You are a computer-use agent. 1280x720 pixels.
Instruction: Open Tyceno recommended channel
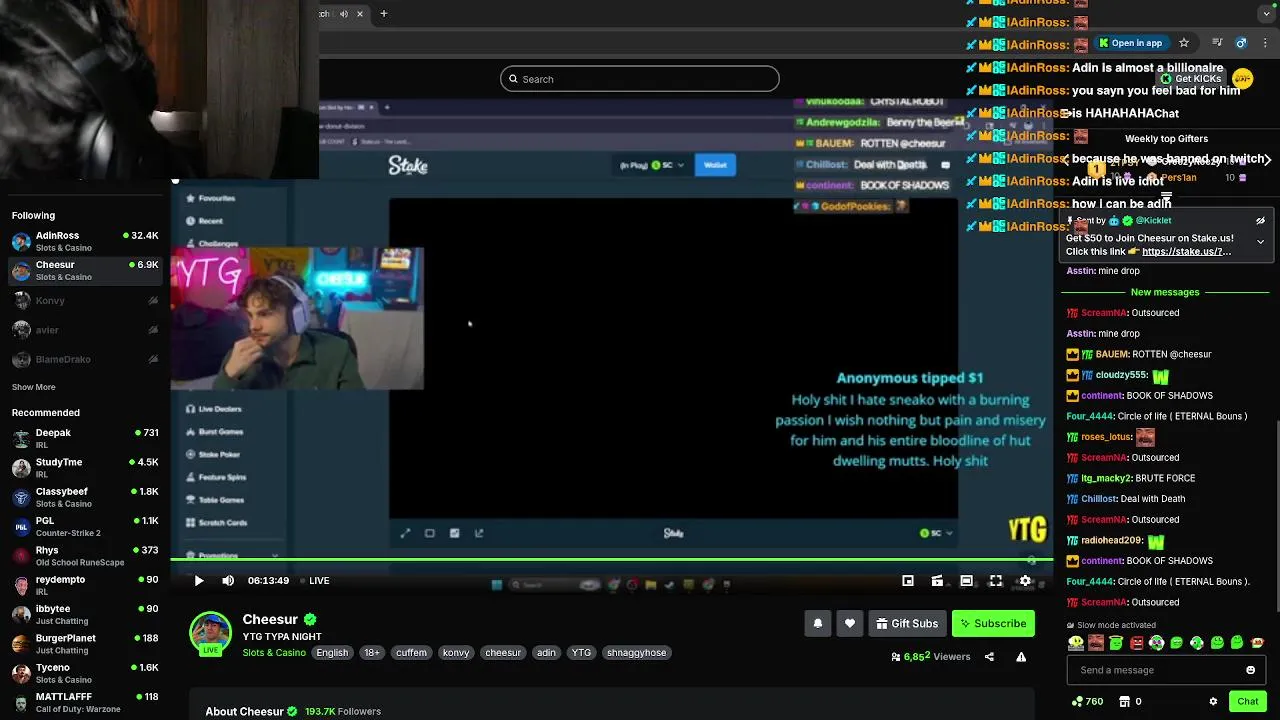85,673
